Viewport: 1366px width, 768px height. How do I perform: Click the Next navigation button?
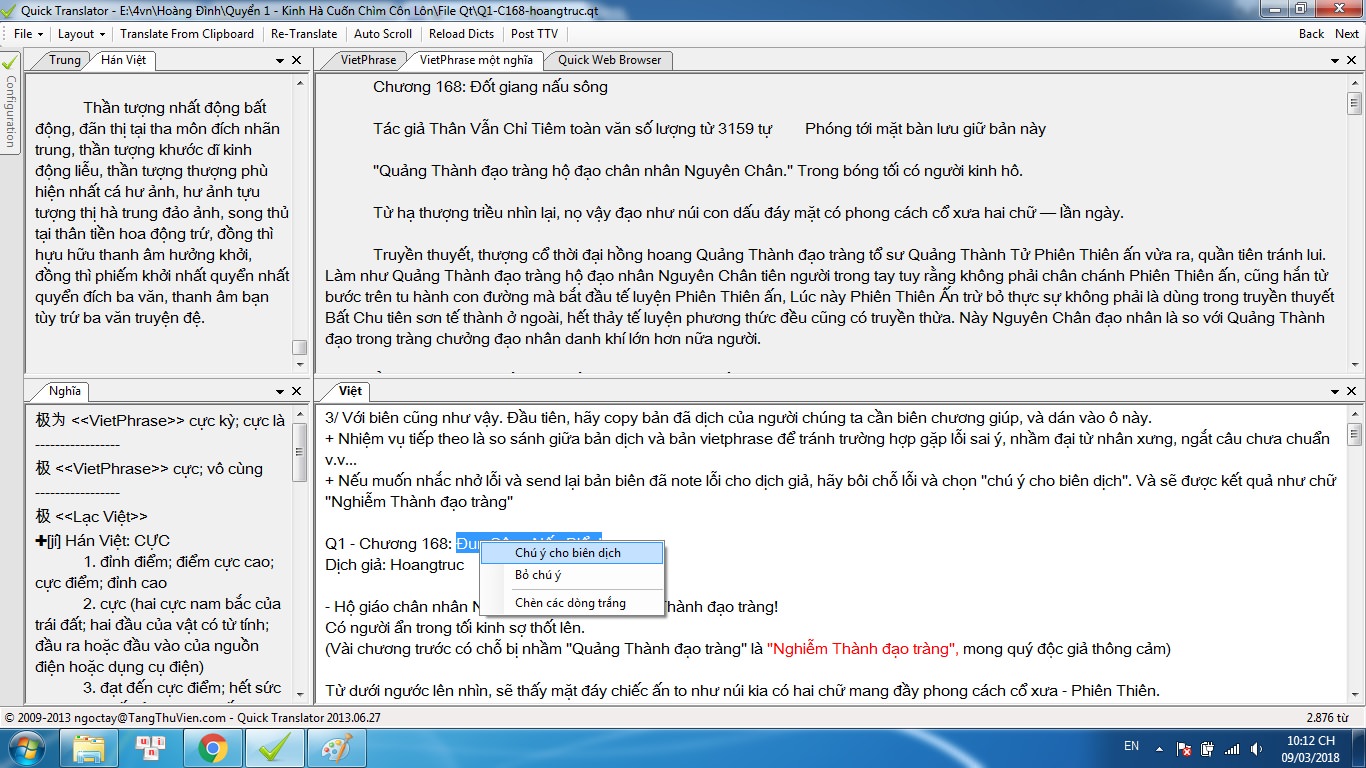pos(1347,34)
